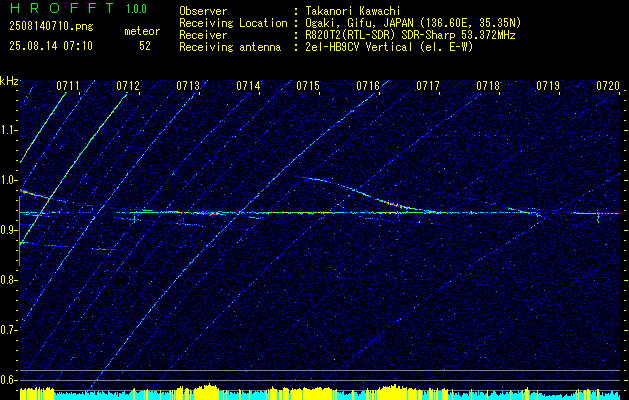629x400 pixels.
Task: Click location Ogaki, Gifu, JAPAN text
Action: [x=413, y=23]
